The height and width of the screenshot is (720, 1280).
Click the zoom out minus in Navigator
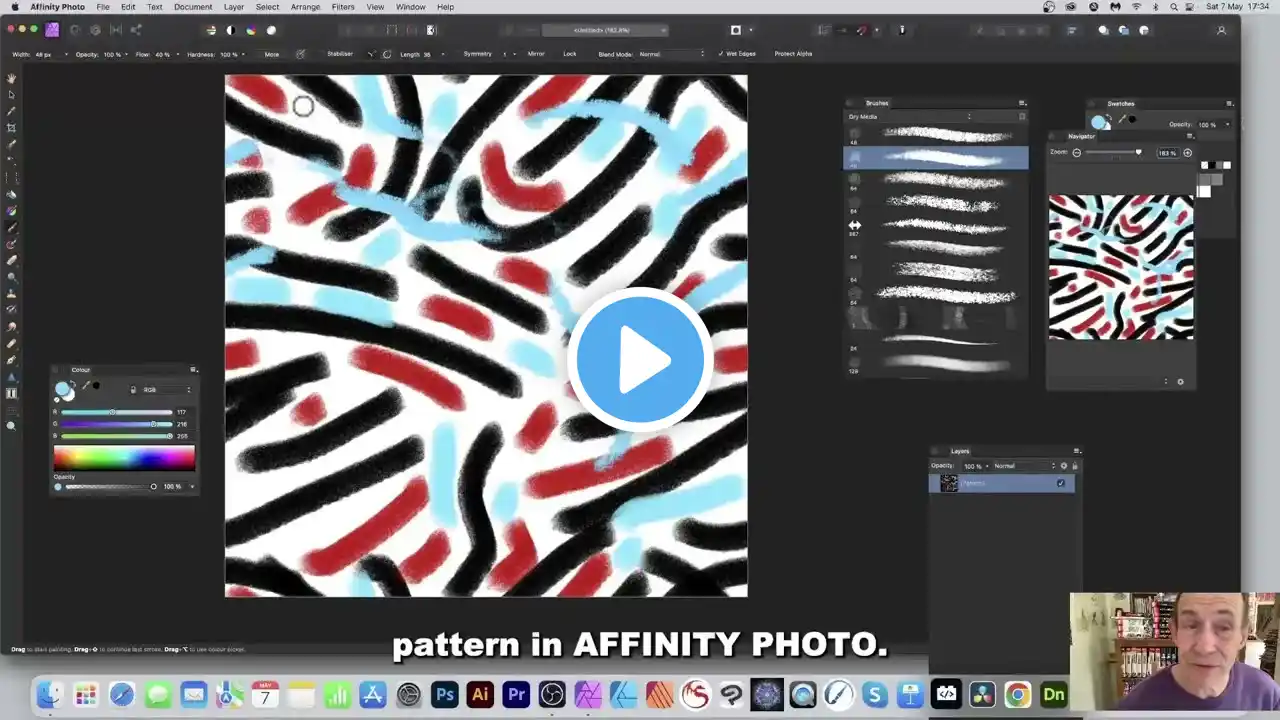1077,153
